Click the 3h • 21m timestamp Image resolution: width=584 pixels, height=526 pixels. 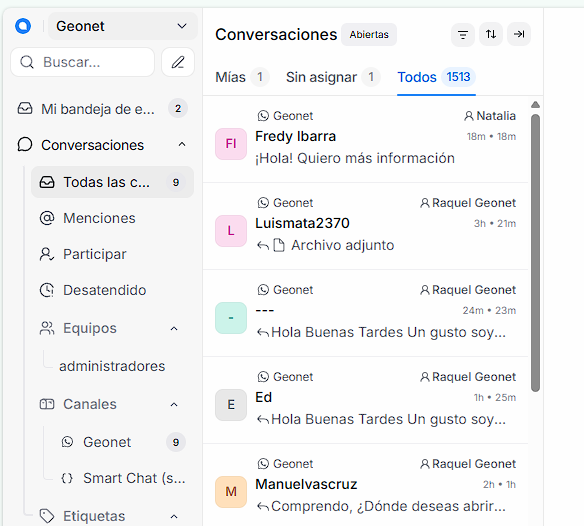click(x=495, y=224)
